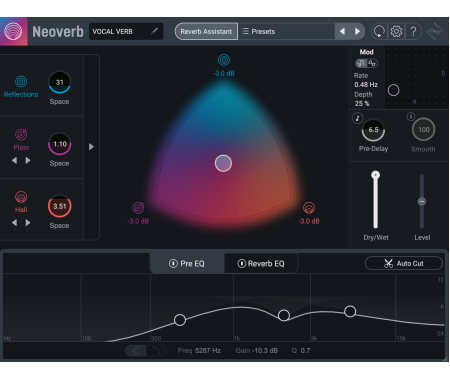Select next Plate reverb type
This screenshot has height=380, width=450.
[28, 160]
